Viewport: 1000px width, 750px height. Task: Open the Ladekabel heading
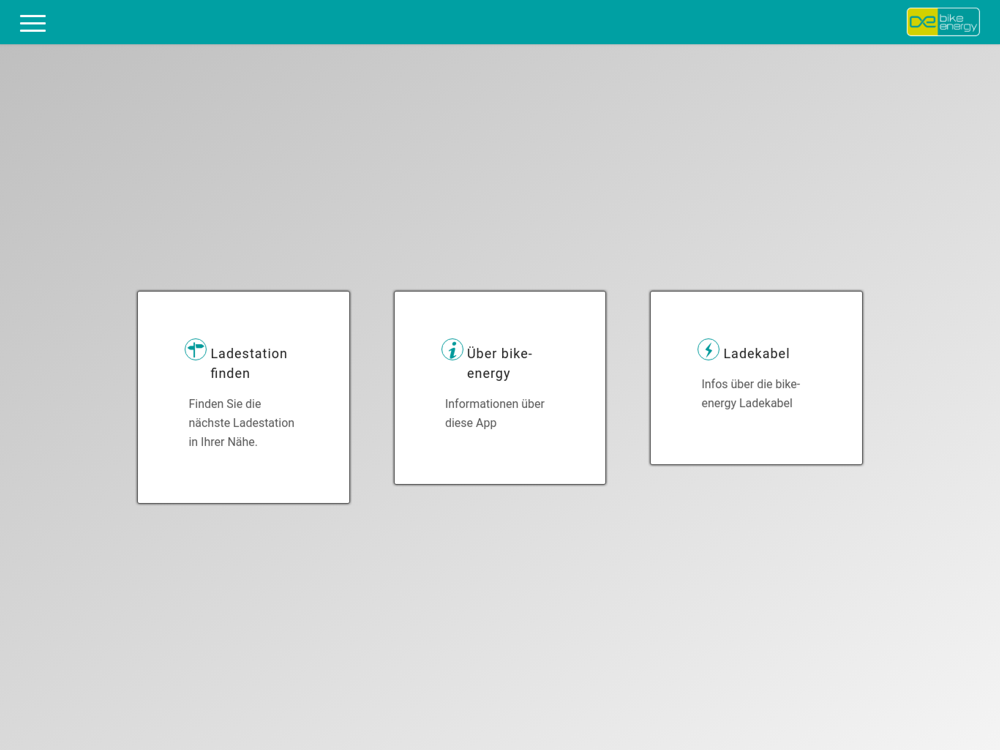(x=756, y=353)
